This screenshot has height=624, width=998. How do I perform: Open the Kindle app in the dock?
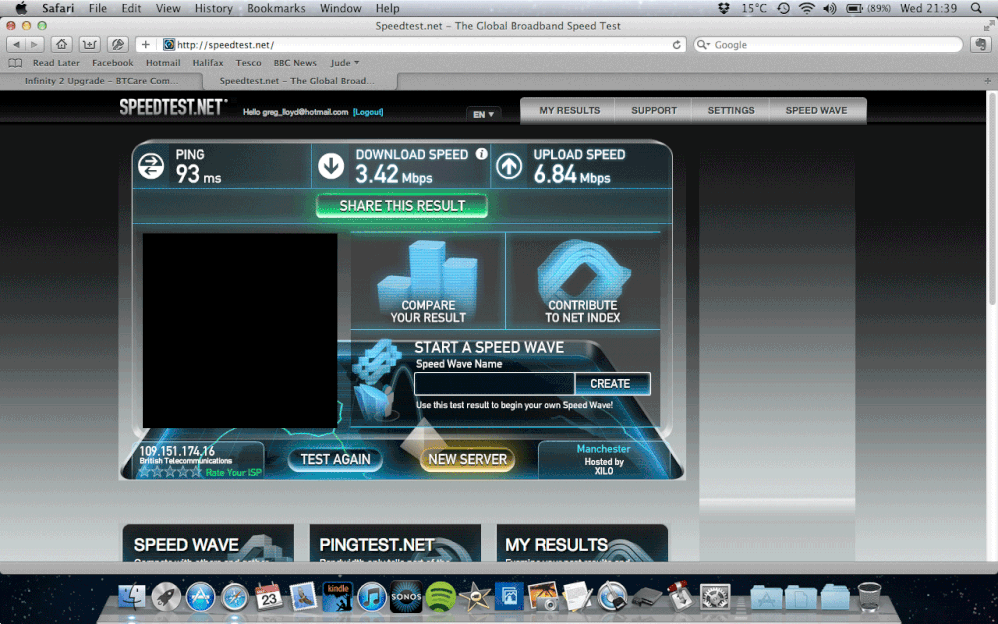337,597
